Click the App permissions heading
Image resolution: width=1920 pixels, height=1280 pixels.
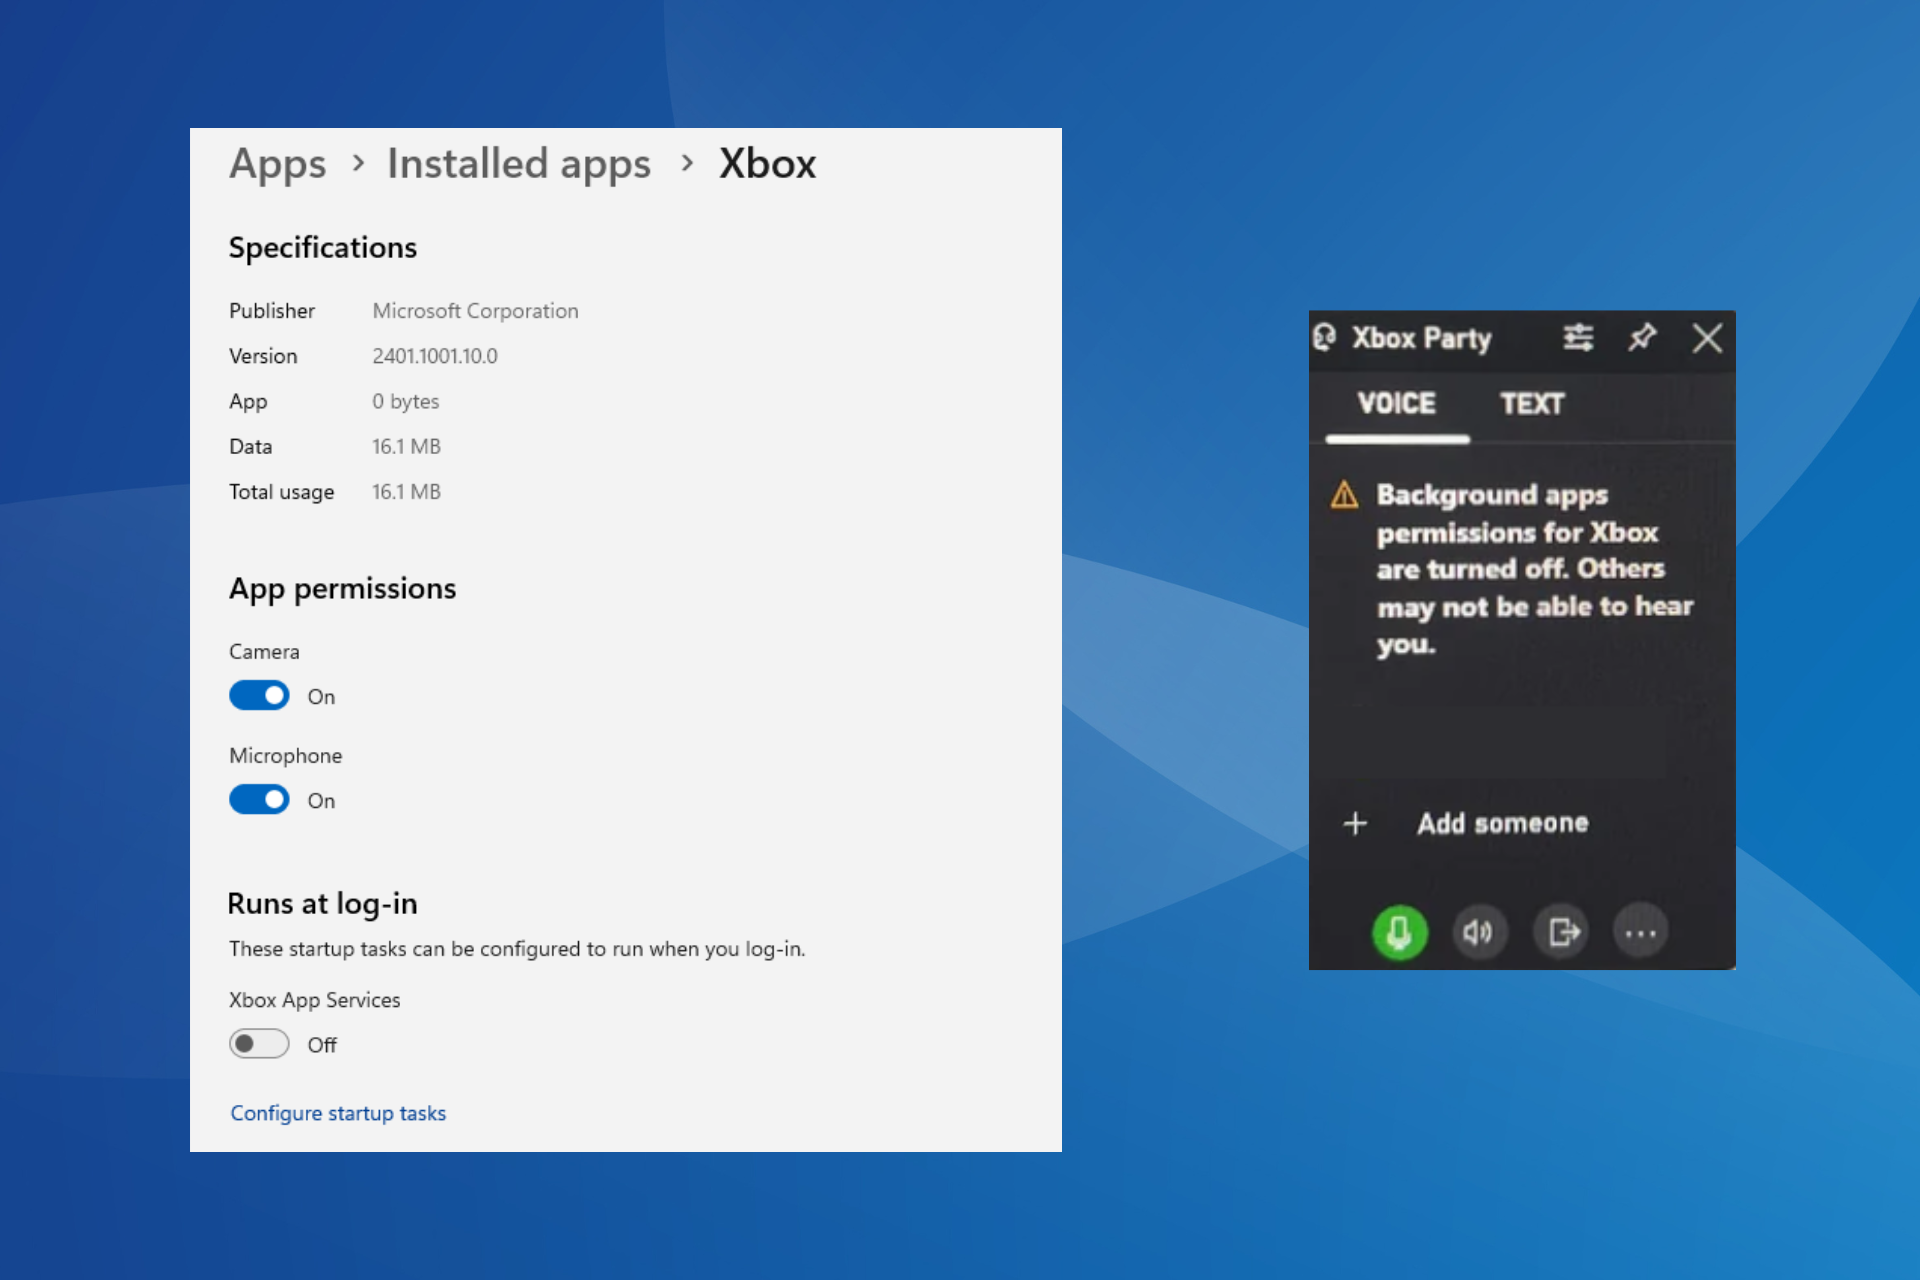point(342,588)
